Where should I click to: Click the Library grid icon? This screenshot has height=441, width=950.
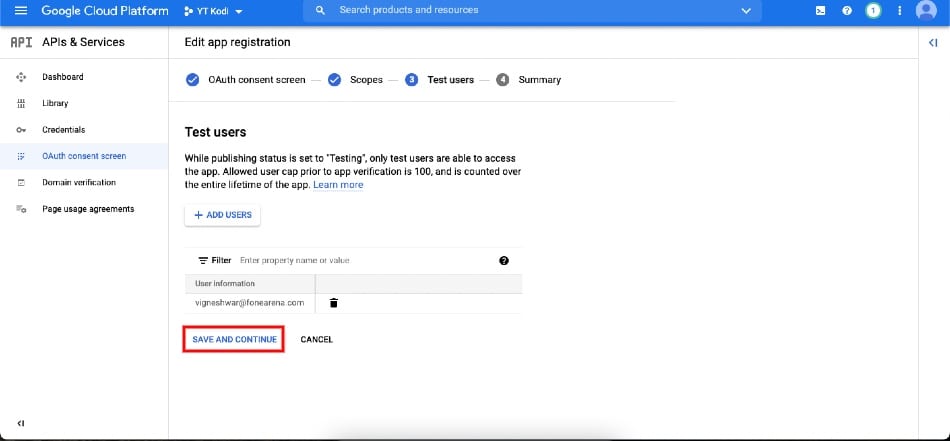(21, 104)
